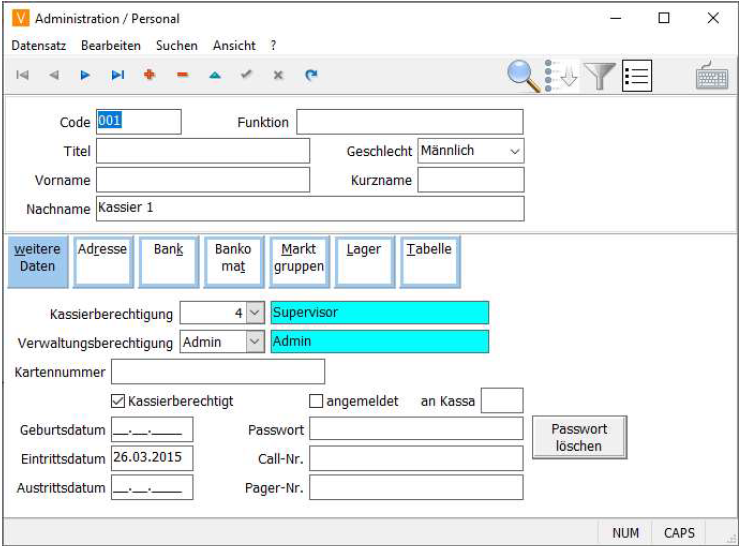This screenshot has height=546, width=740.
Task: Click the next record blue arrow
Action: [86, 75]
